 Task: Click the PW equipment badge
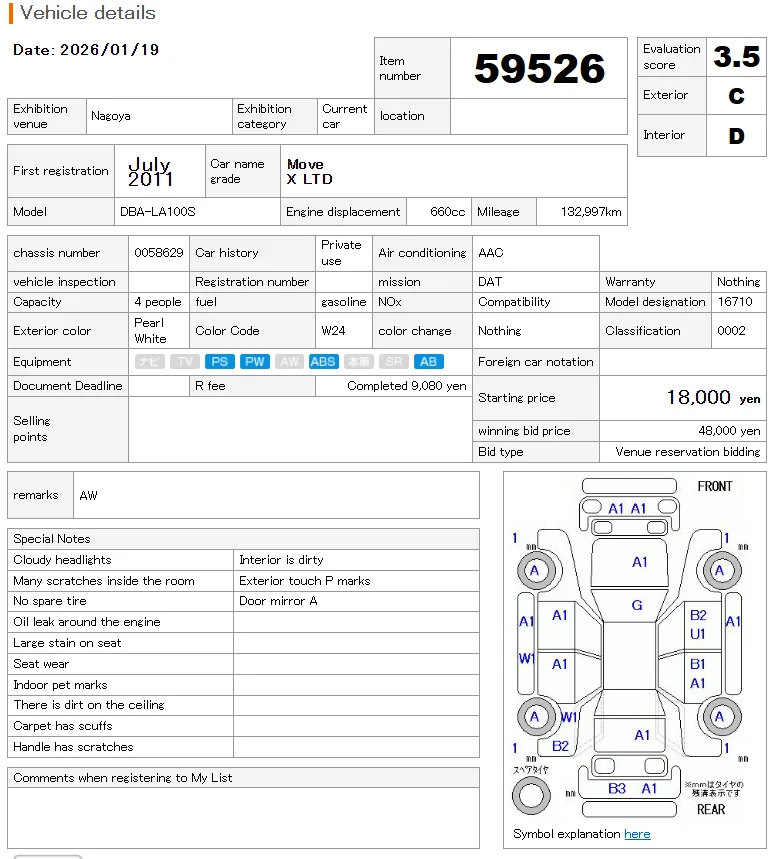[255, 362]
